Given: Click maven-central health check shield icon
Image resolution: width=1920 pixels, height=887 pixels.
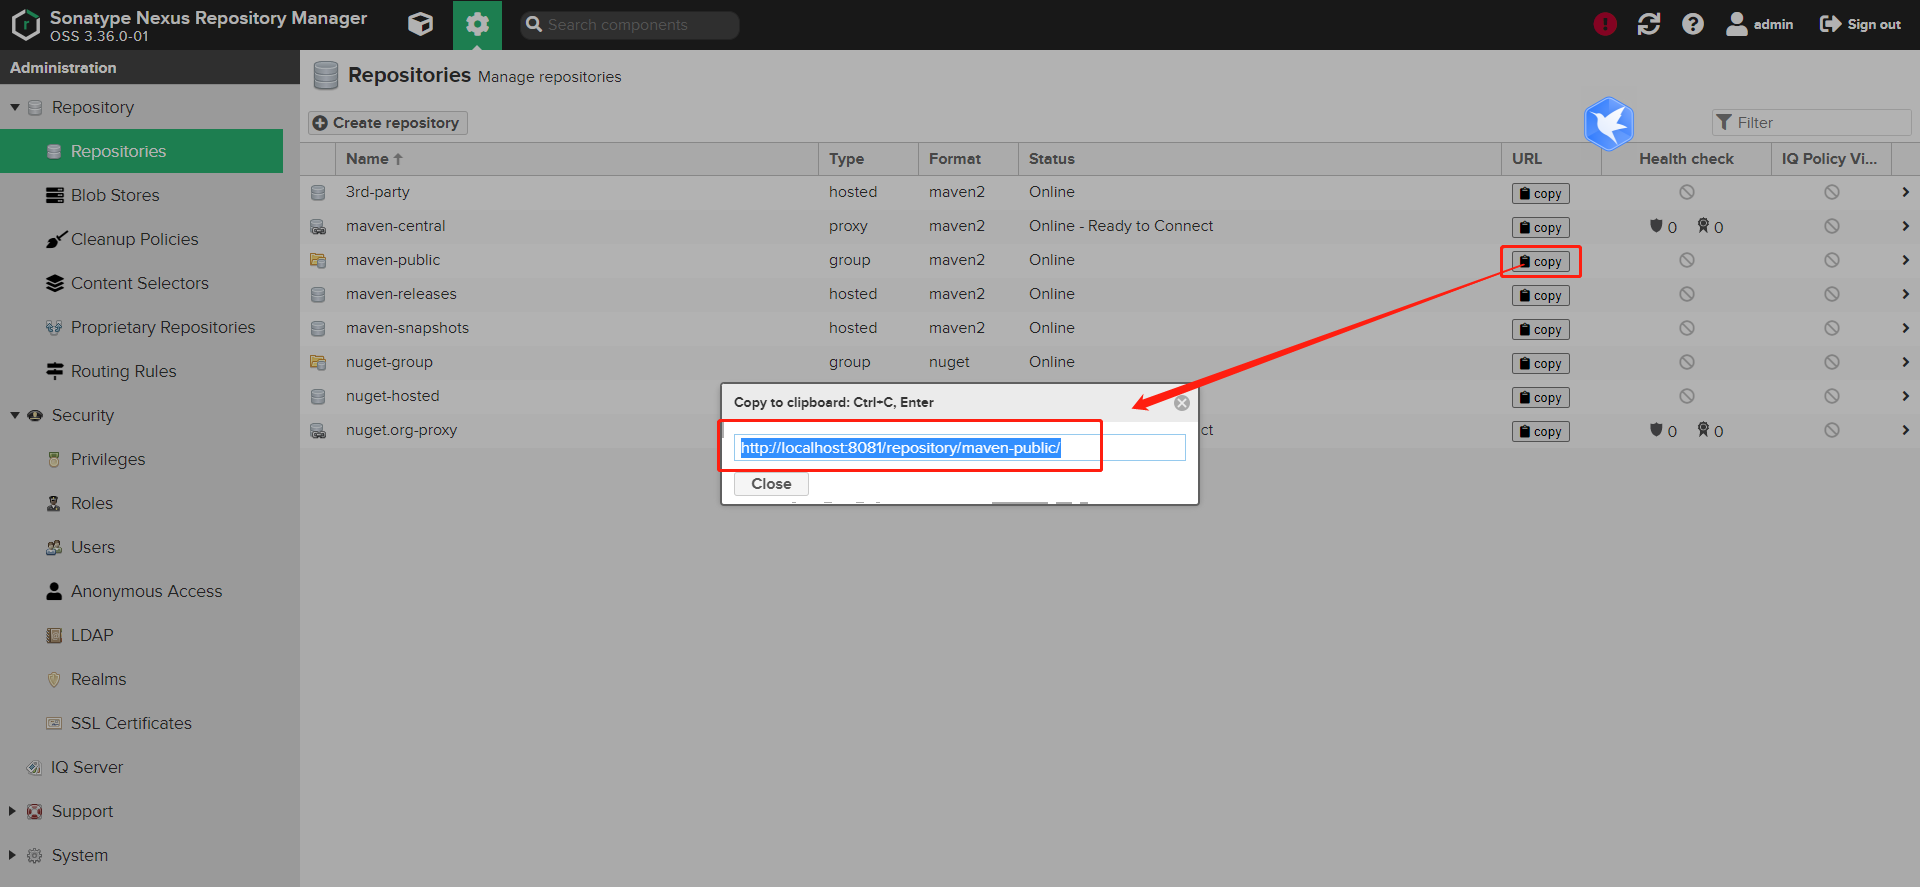Looking at the screenshot, I should pos(1656,226).
